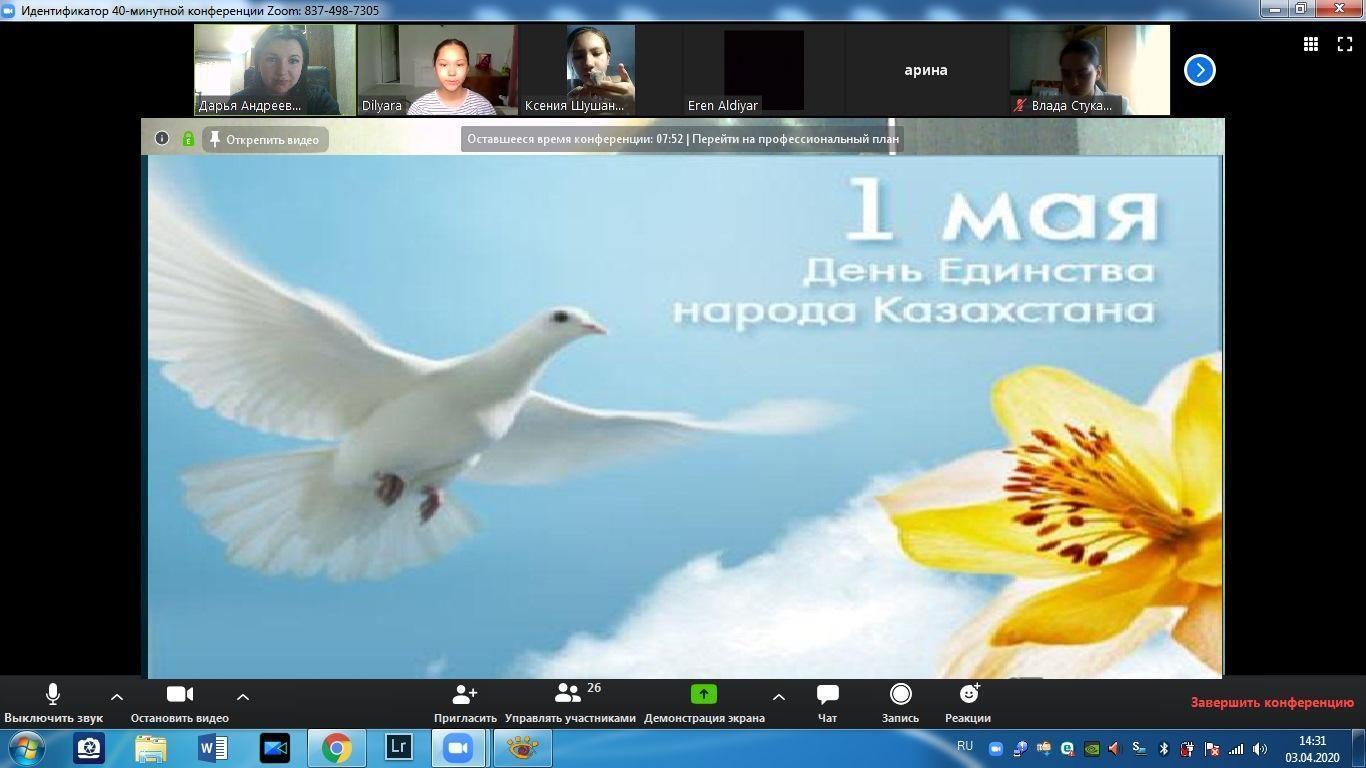1366x768 pixels.
Task: Expand screen share options arrow
Action: pyautogui.click(x=778, y=697)
